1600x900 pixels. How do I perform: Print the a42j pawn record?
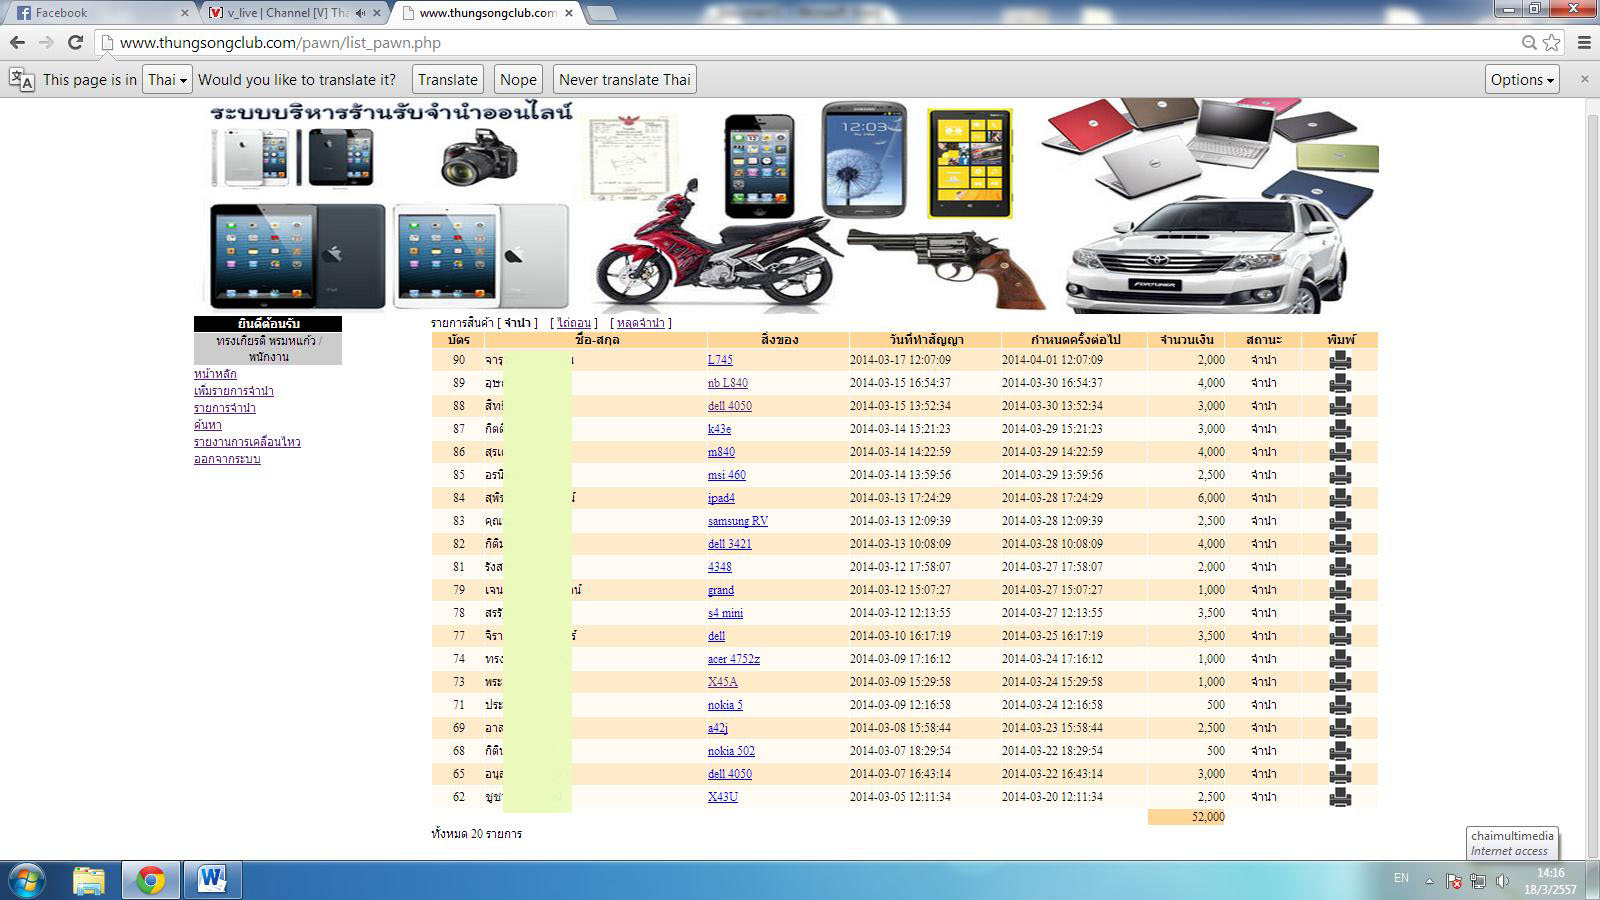click(1340, 728)
